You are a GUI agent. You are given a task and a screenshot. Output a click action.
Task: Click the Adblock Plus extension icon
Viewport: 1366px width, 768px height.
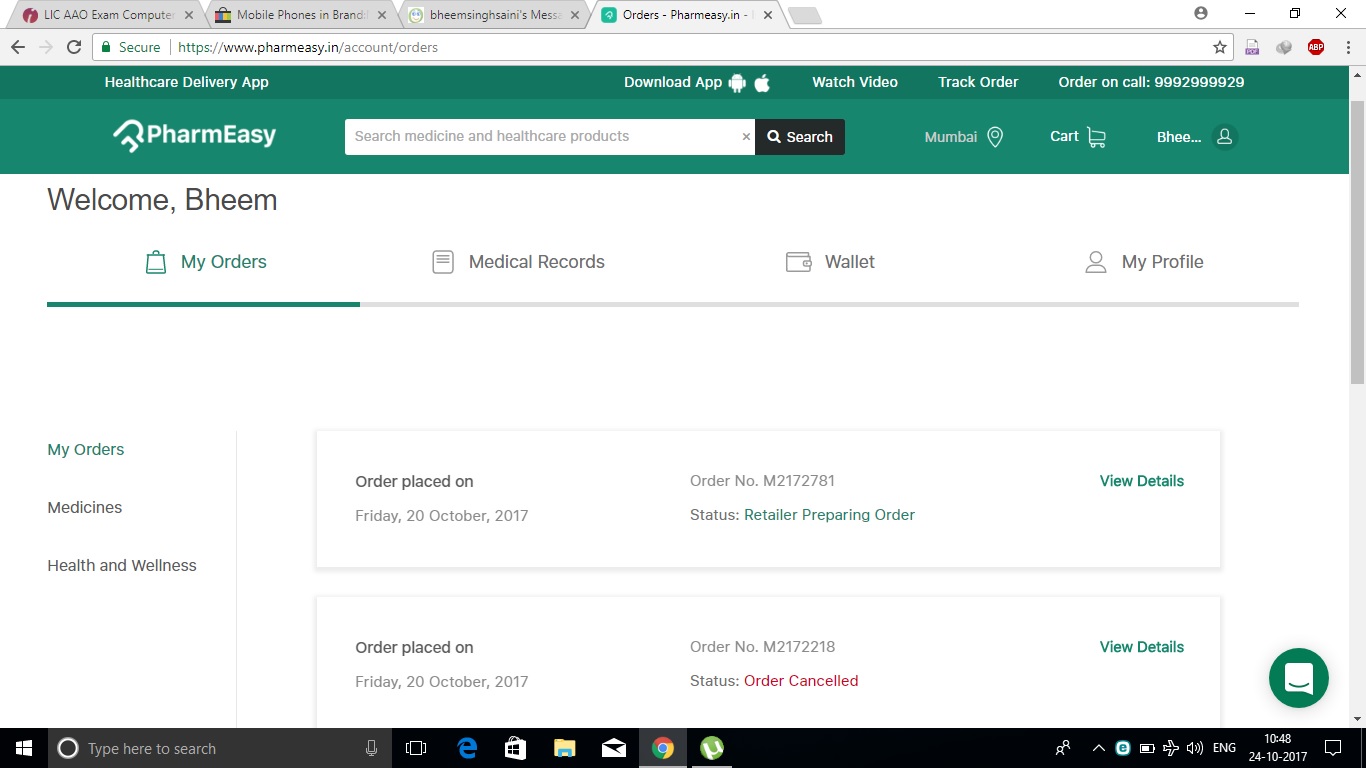tap(1316, 47)
